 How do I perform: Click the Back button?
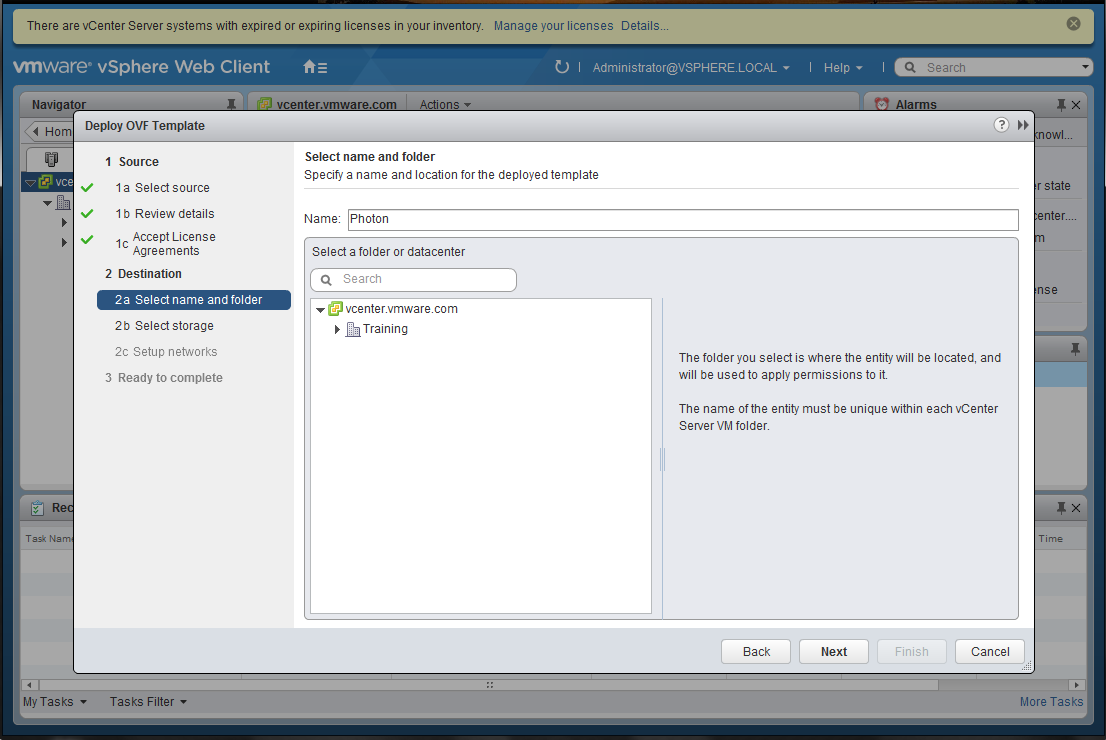[755, 652]
